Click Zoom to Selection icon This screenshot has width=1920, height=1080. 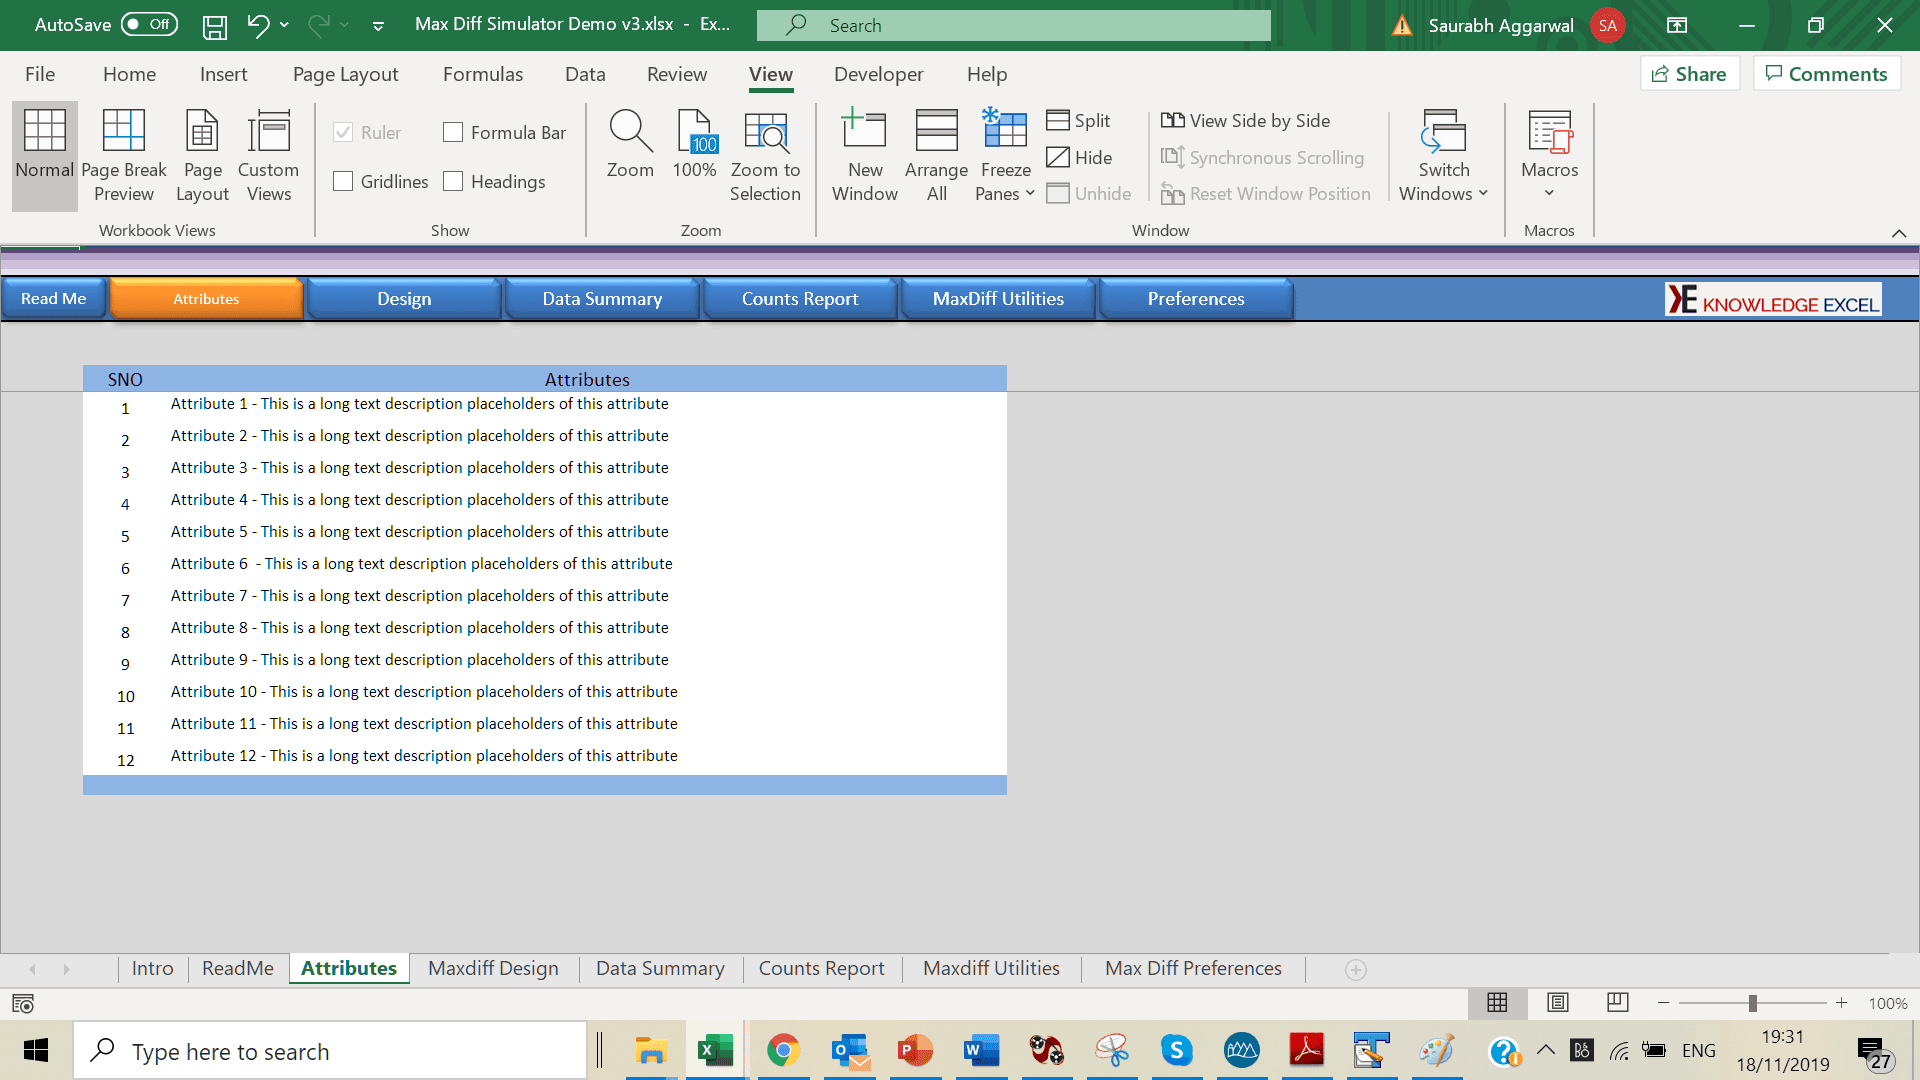click(765, 132)
